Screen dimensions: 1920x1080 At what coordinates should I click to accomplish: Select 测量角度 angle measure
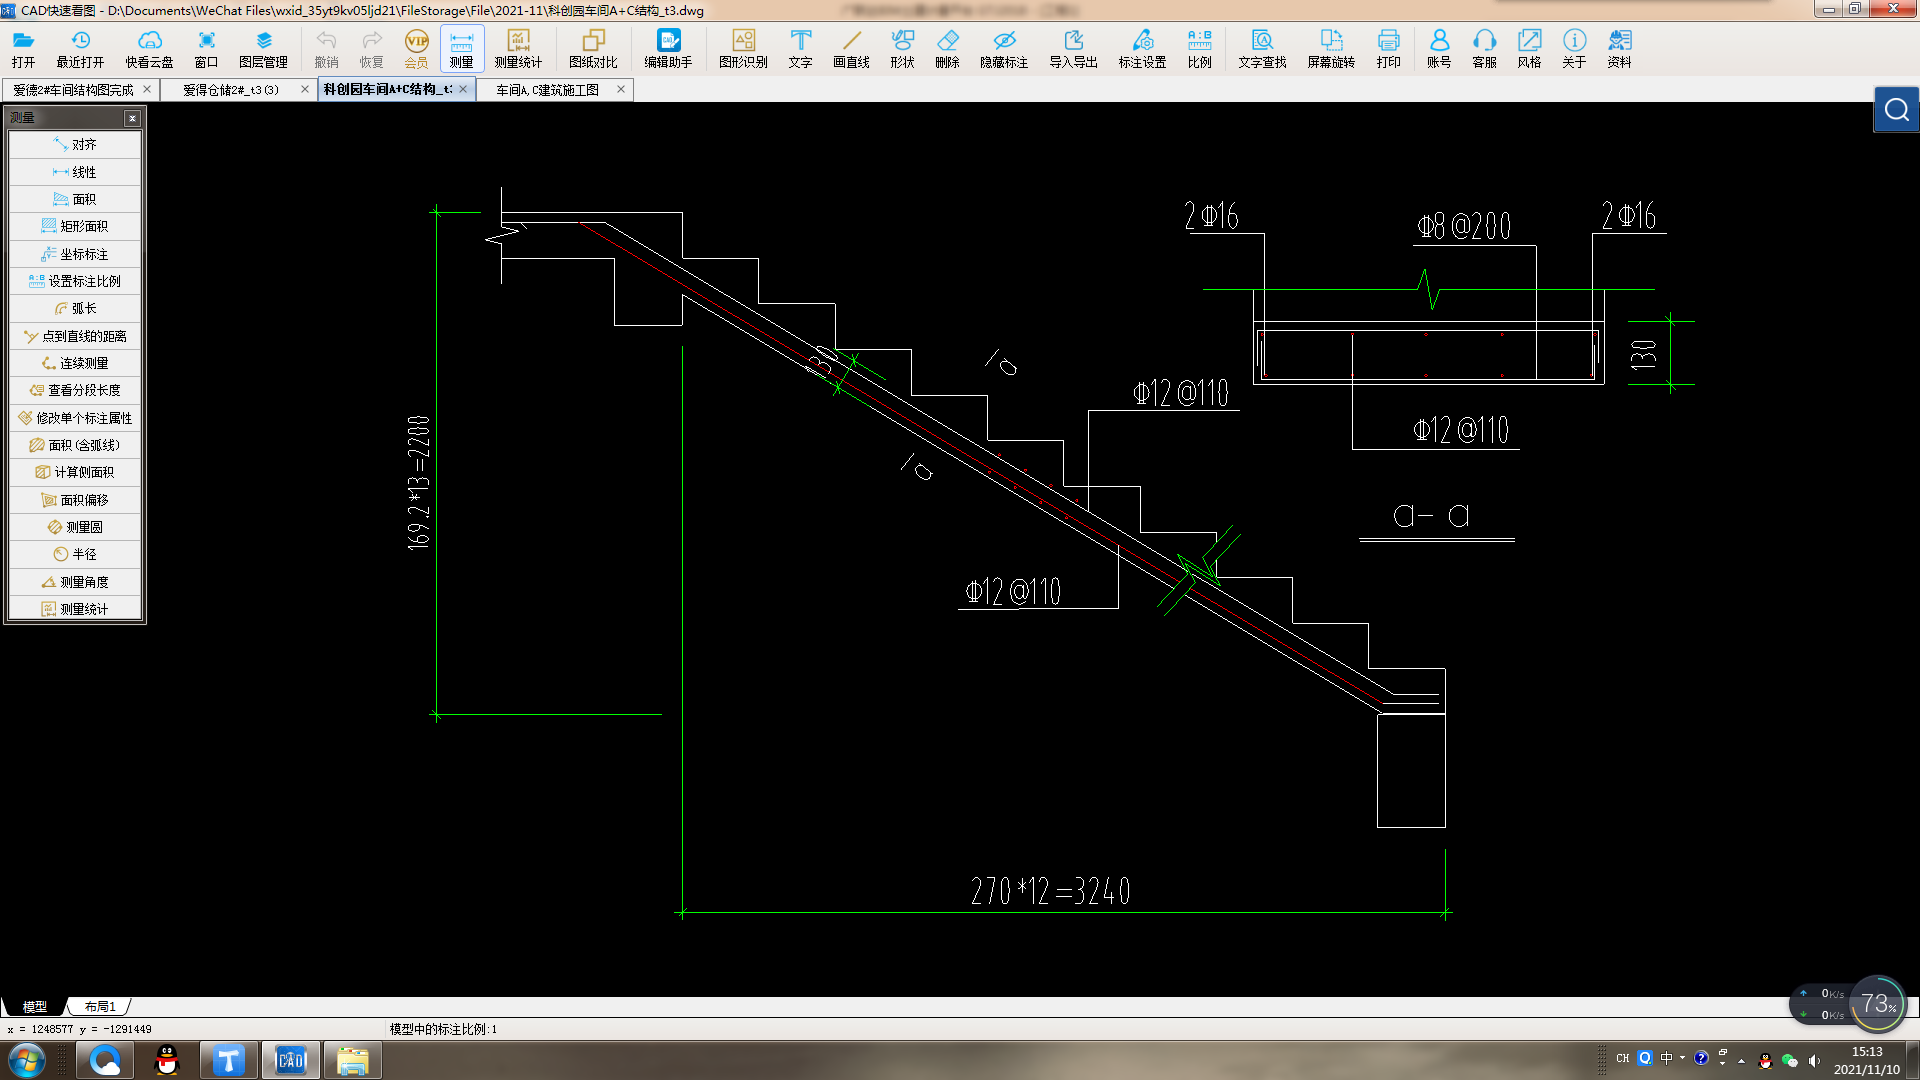pyautogui.click(x=75, y=582)
